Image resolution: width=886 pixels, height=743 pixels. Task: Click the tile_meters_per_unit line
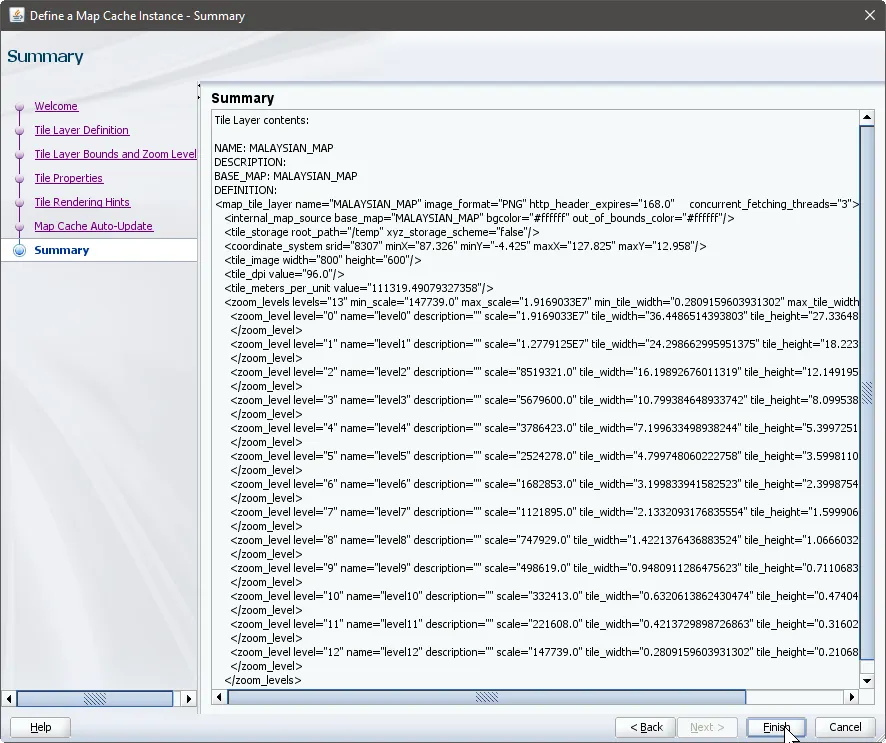click(x=359, y=288)
